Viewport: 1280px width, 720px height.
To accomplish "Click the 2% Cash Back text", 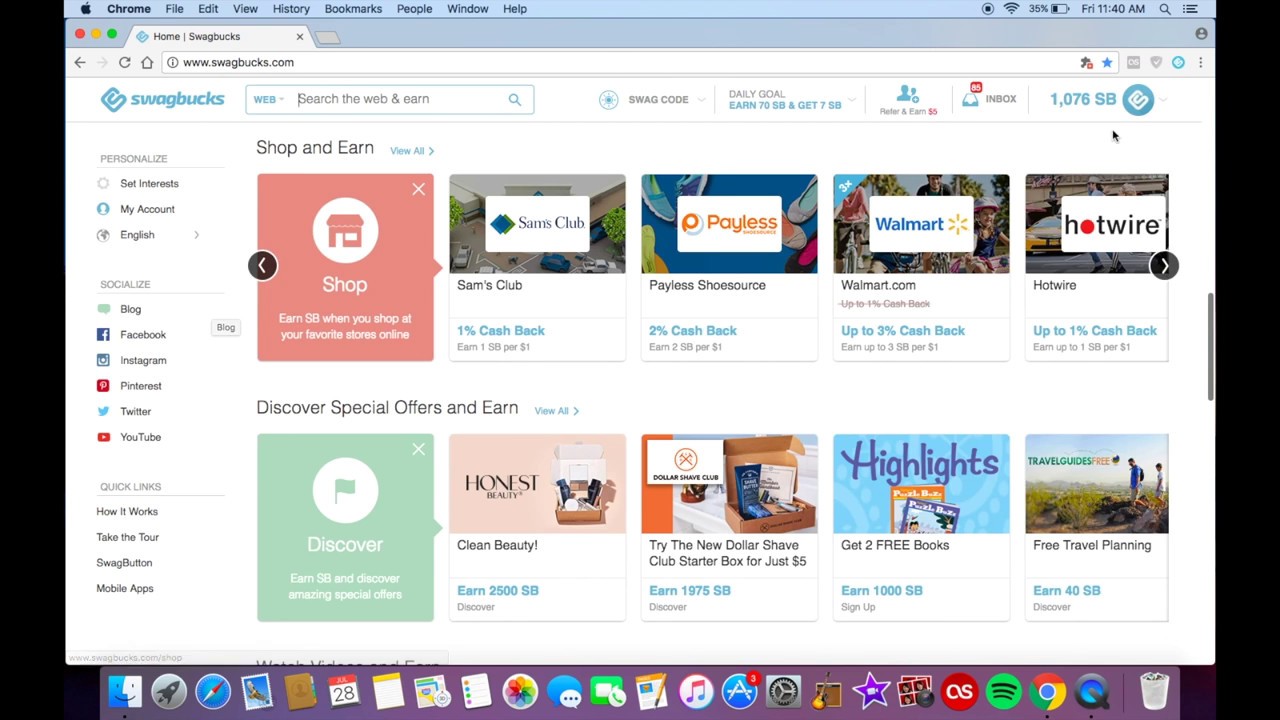I will pyautogui.click(x=693, y=331).
